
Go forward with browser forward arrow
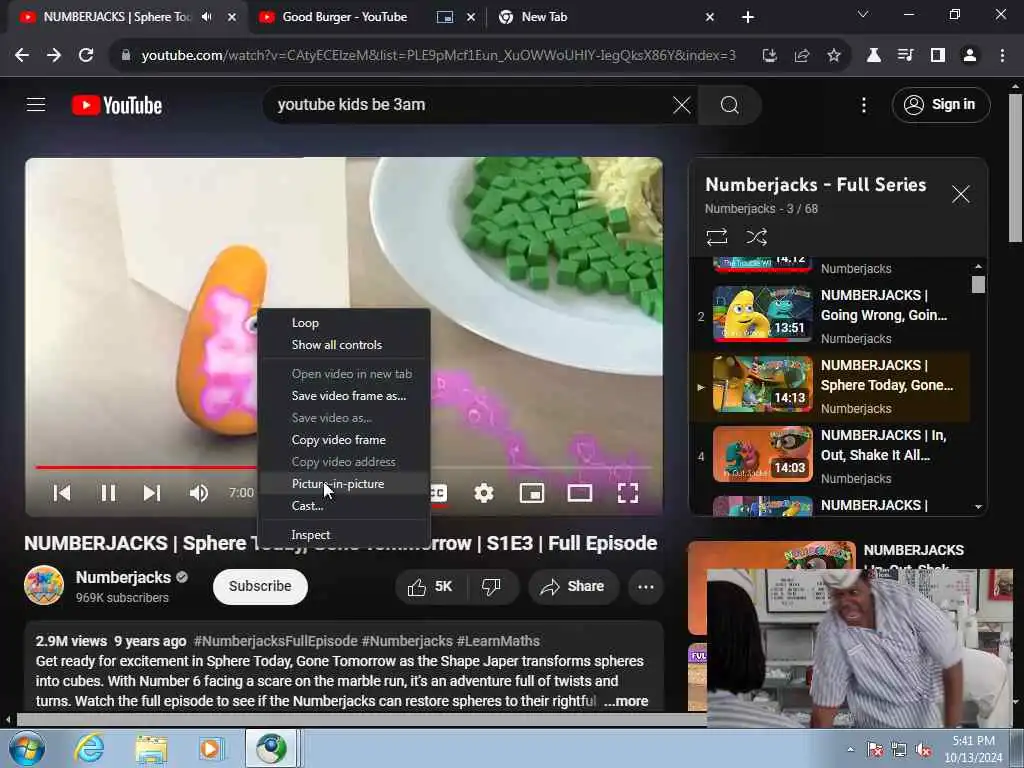(54, 56)
